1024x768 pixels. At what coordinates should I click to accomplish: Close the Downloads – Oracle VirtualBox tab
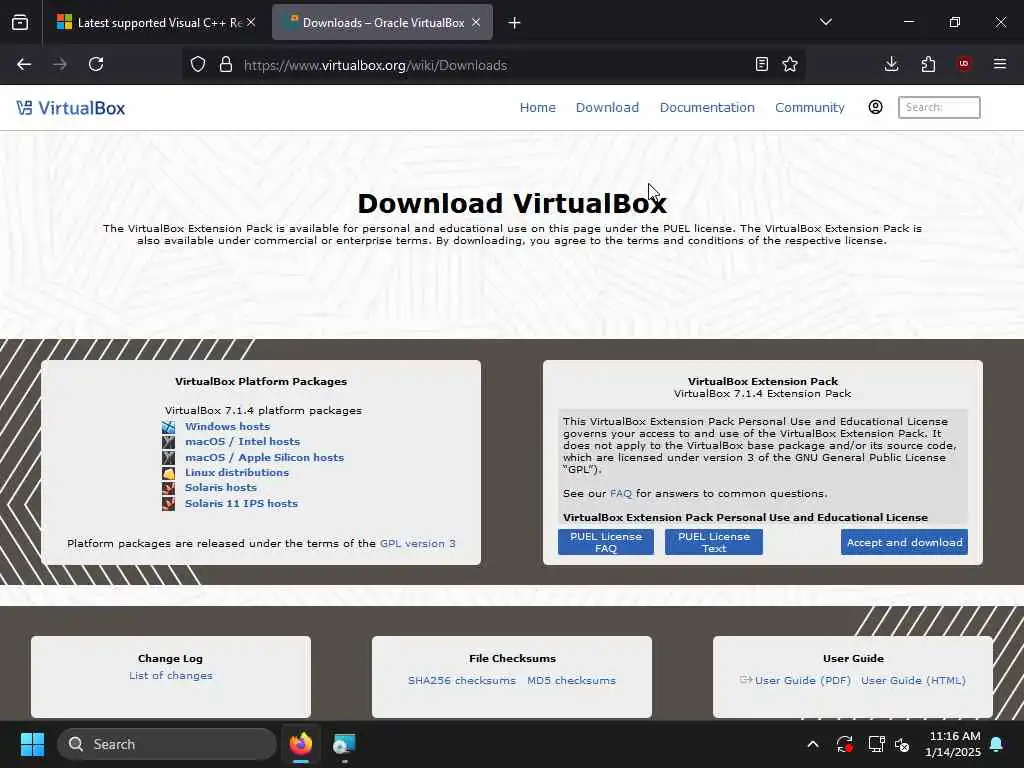[476, 22]
